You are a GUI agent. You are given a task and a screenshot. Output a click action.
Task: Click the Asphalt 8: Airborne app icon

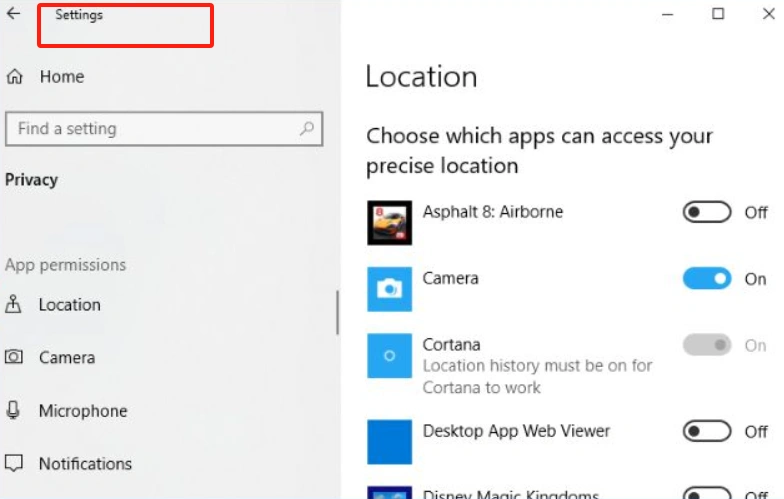[389, 223]
